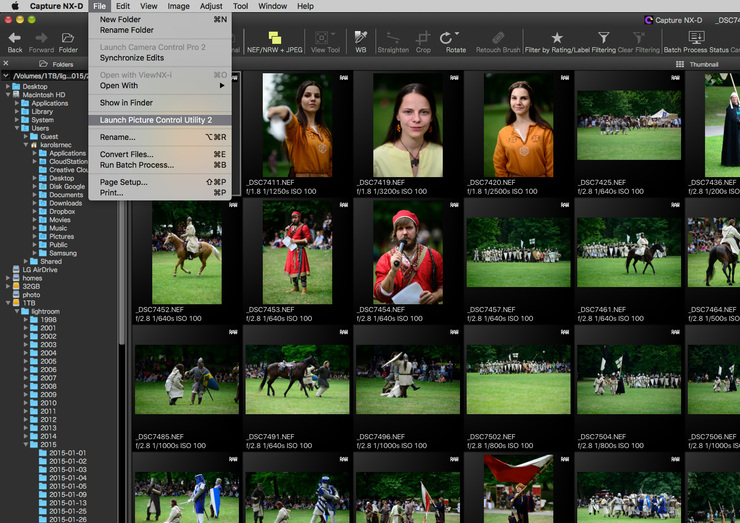The height and width of the screenshot is (523, 740).
Task: Click the Back arrow icon
Action: click(15, 38)
